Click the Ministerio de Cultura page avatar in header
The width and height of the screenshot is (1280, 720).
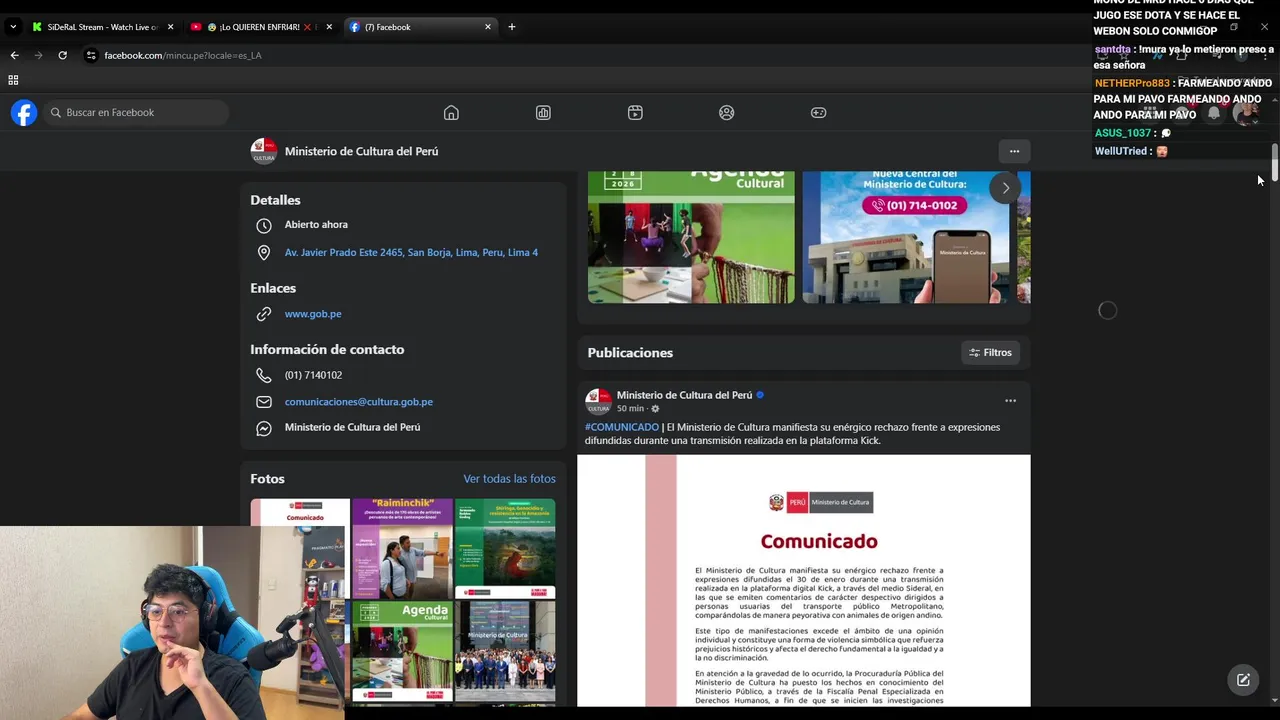(x=263, y=151)
